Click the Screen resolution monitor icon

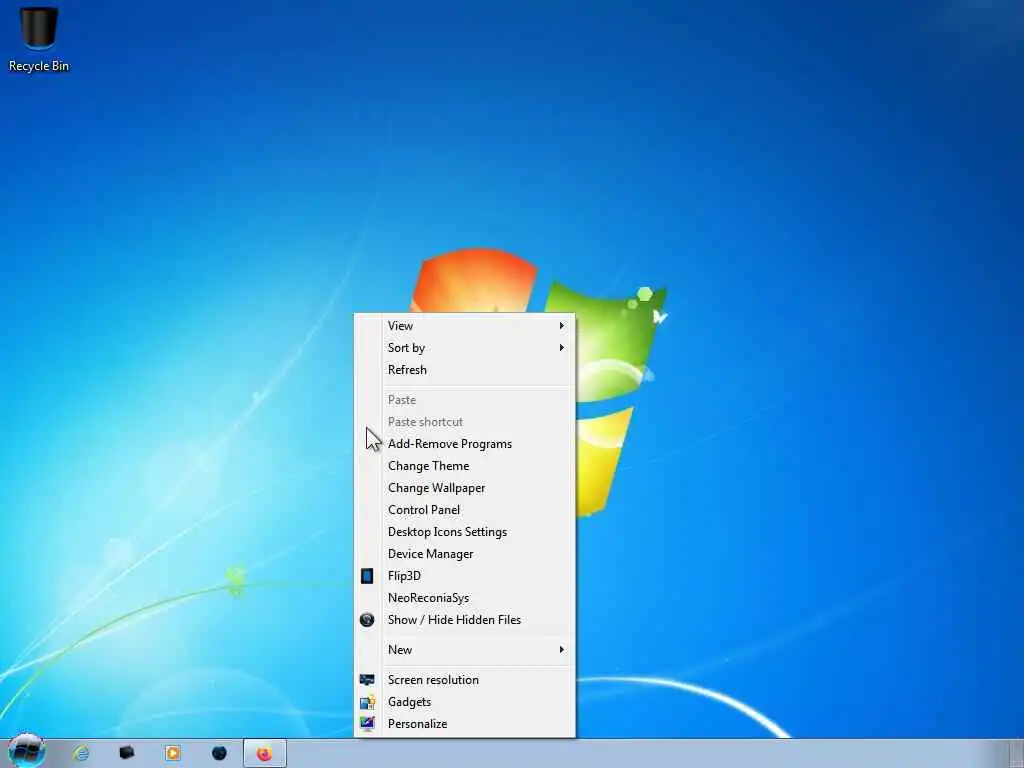tap(367, 680)
